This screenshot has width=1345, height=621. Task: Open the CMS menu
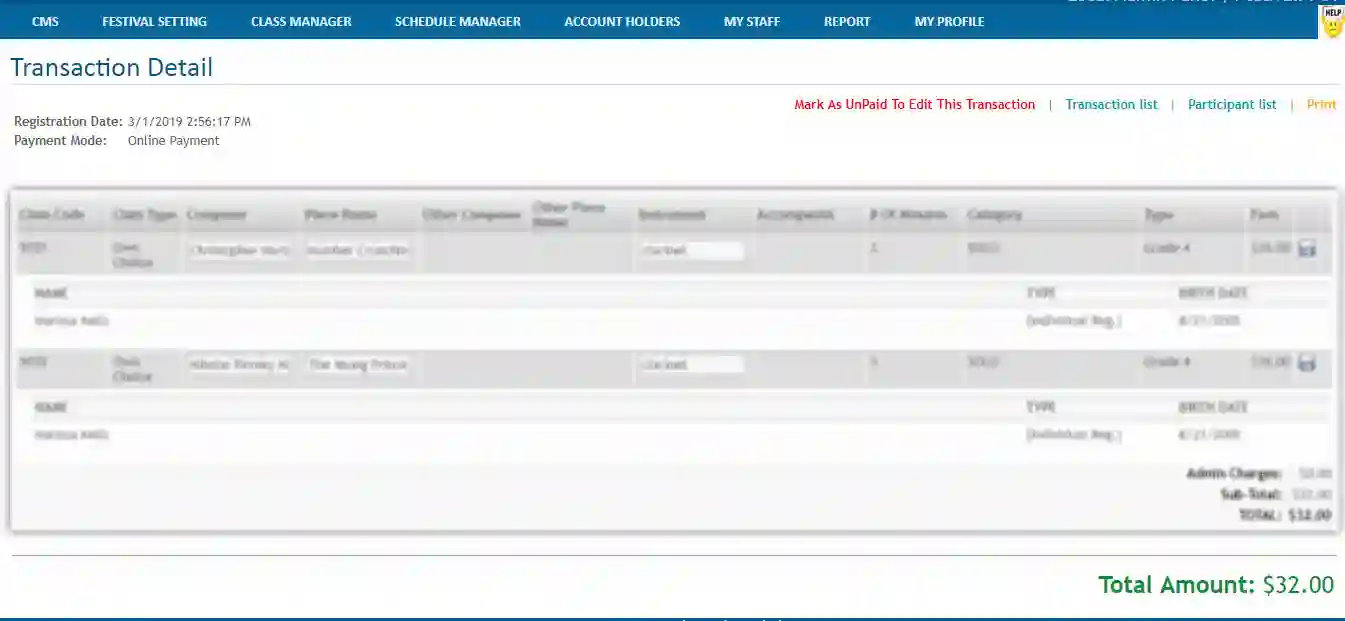[45, 21]
